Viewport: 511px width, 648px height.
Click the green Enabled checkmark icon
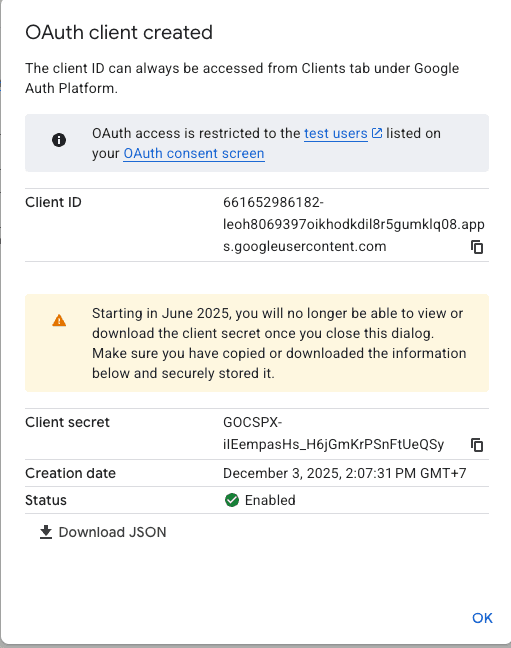232,500
